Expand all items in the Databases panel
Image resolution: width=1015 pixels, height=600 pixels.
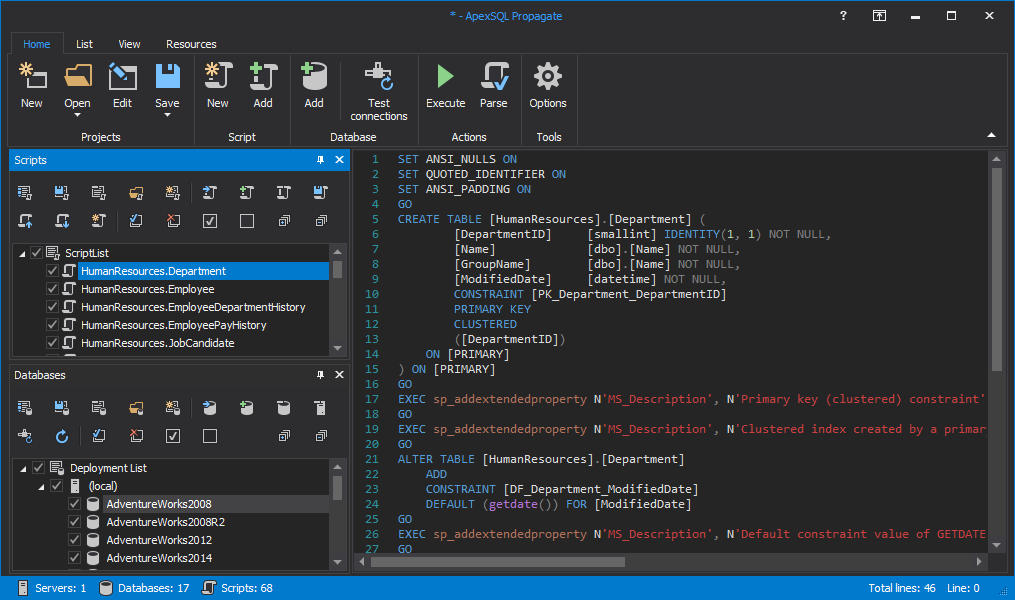point(284,436)
